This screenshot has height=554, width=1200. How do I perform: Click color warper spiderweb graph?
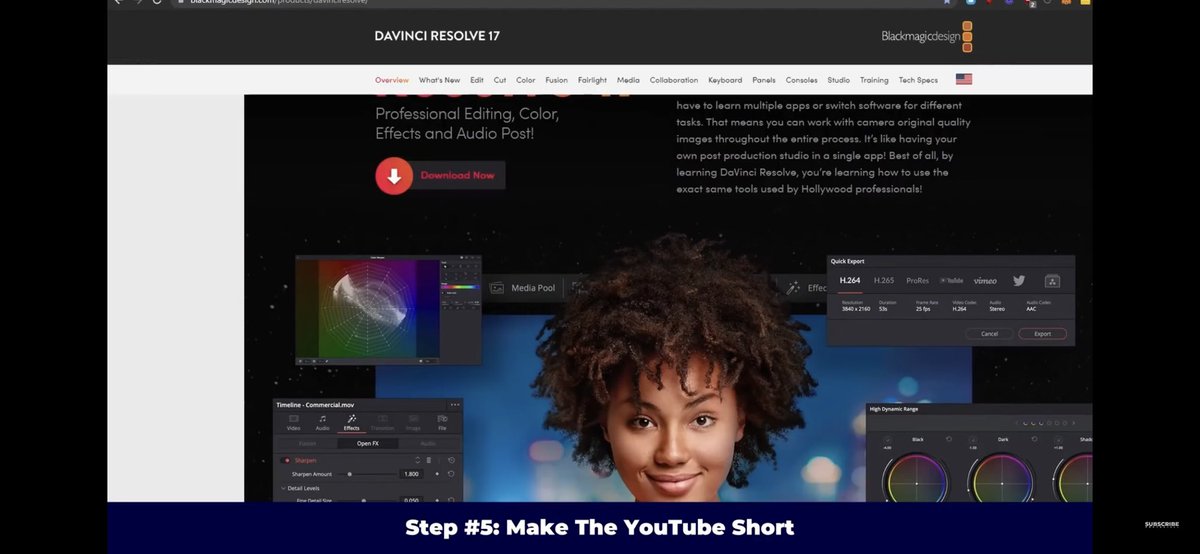[x=368, y=310]
